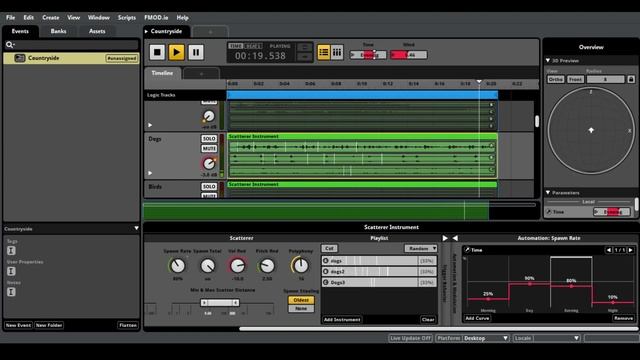Click the Vol Rnd knob
This screenshot has height=360, width=640.
pos(237,266)
